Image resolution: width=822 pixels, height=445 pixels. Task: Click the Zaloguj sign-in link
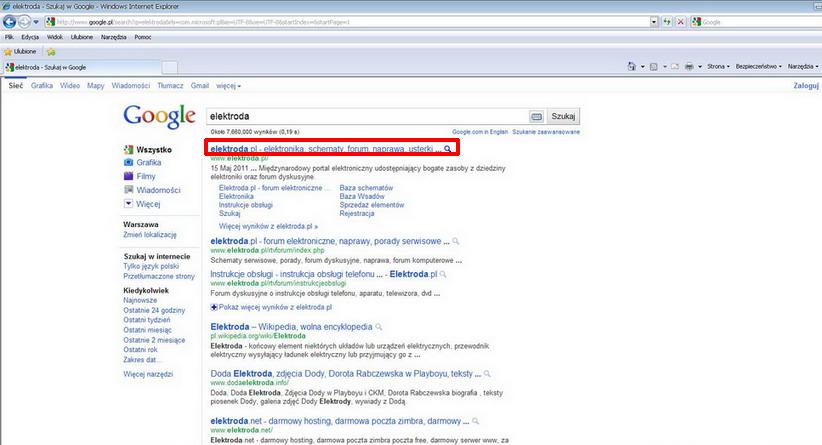click(x=806, y=85)
